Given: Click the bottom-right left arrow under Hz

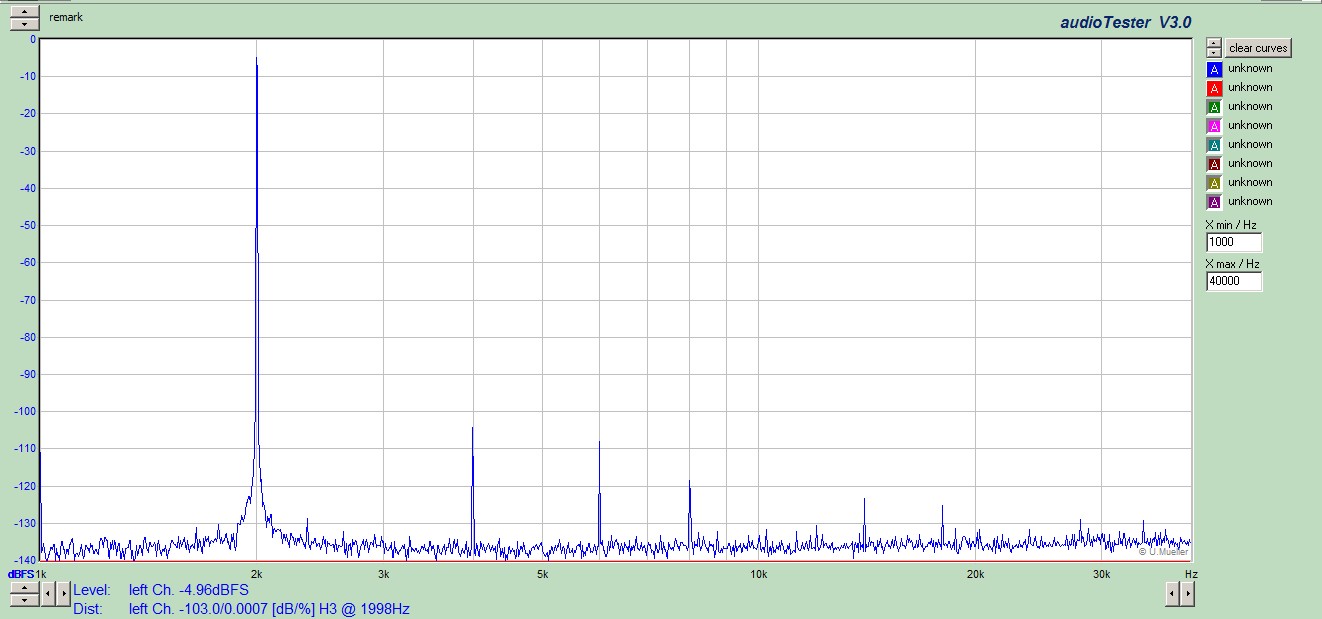Looking at the screenshot, I should (1173, 593).
